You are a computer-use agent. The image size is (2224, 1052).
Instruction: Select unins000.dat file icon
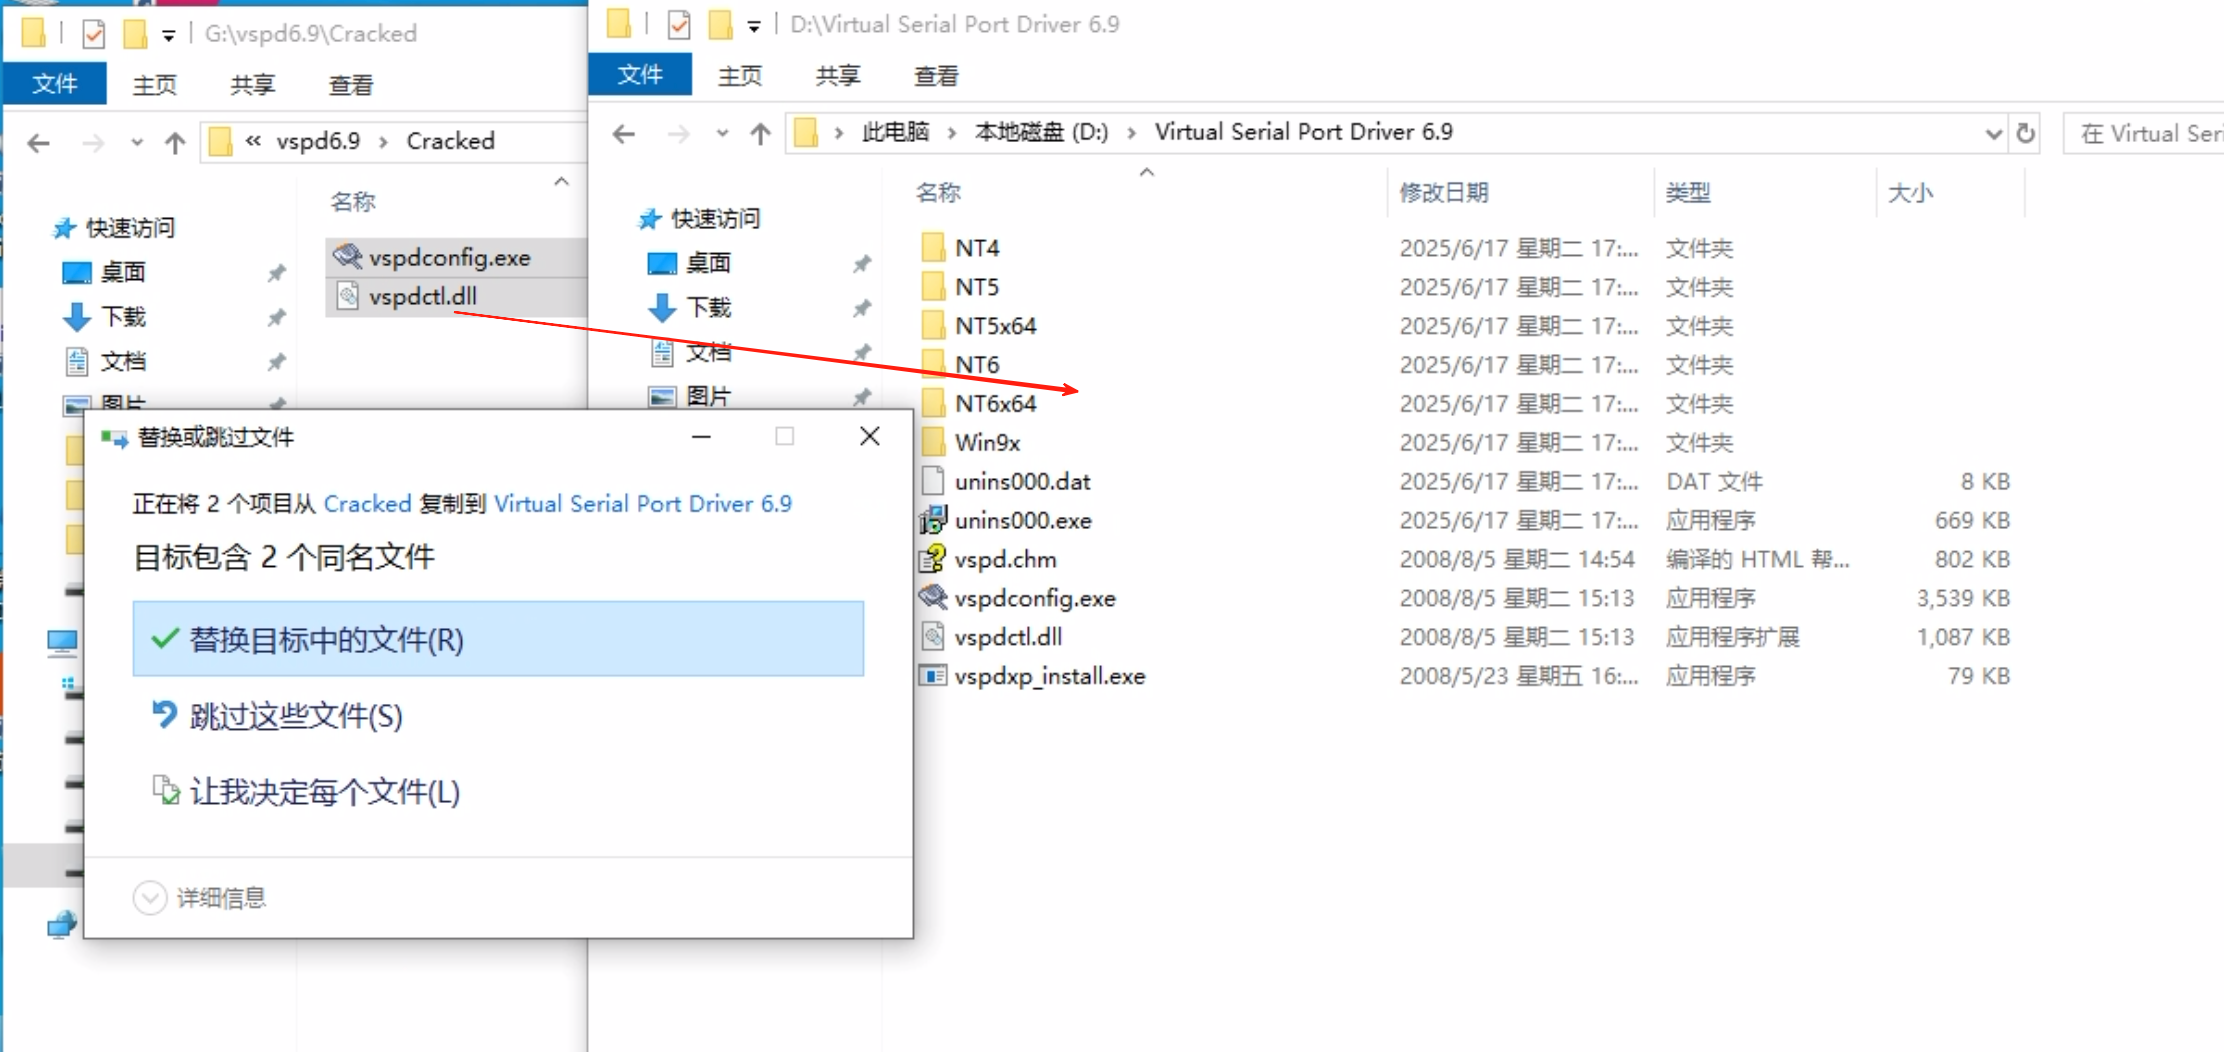tap(933, 482)
